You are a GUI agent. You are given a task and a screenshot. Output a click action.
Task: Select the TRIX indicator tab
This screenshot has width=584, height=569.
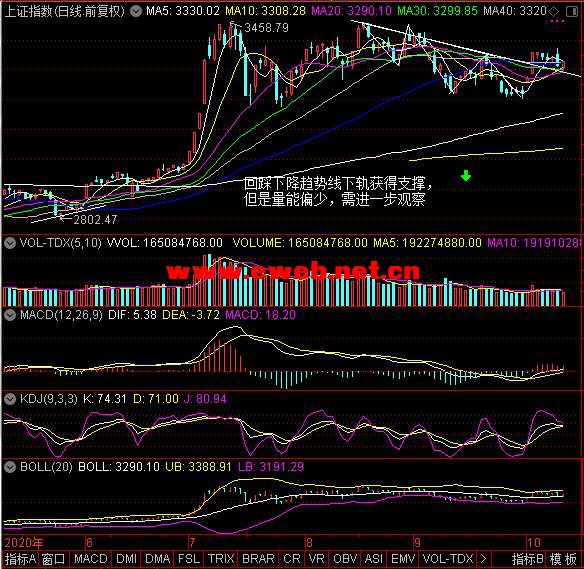click(221, 559)
